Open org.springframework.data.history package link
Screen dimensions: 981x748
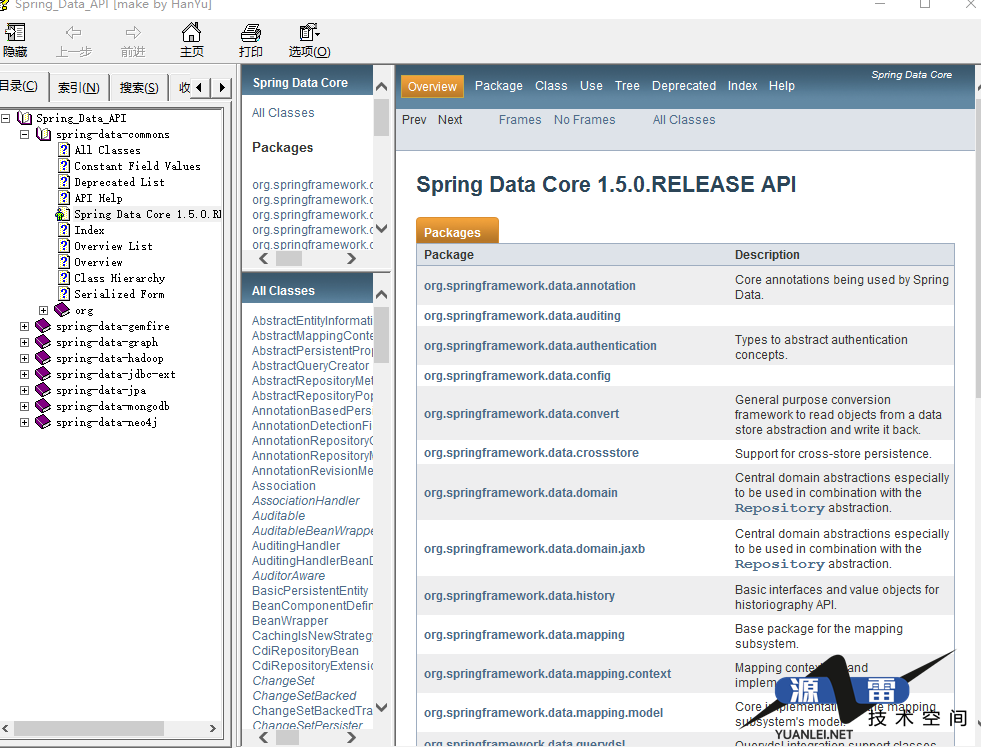(x=519, y=596)
